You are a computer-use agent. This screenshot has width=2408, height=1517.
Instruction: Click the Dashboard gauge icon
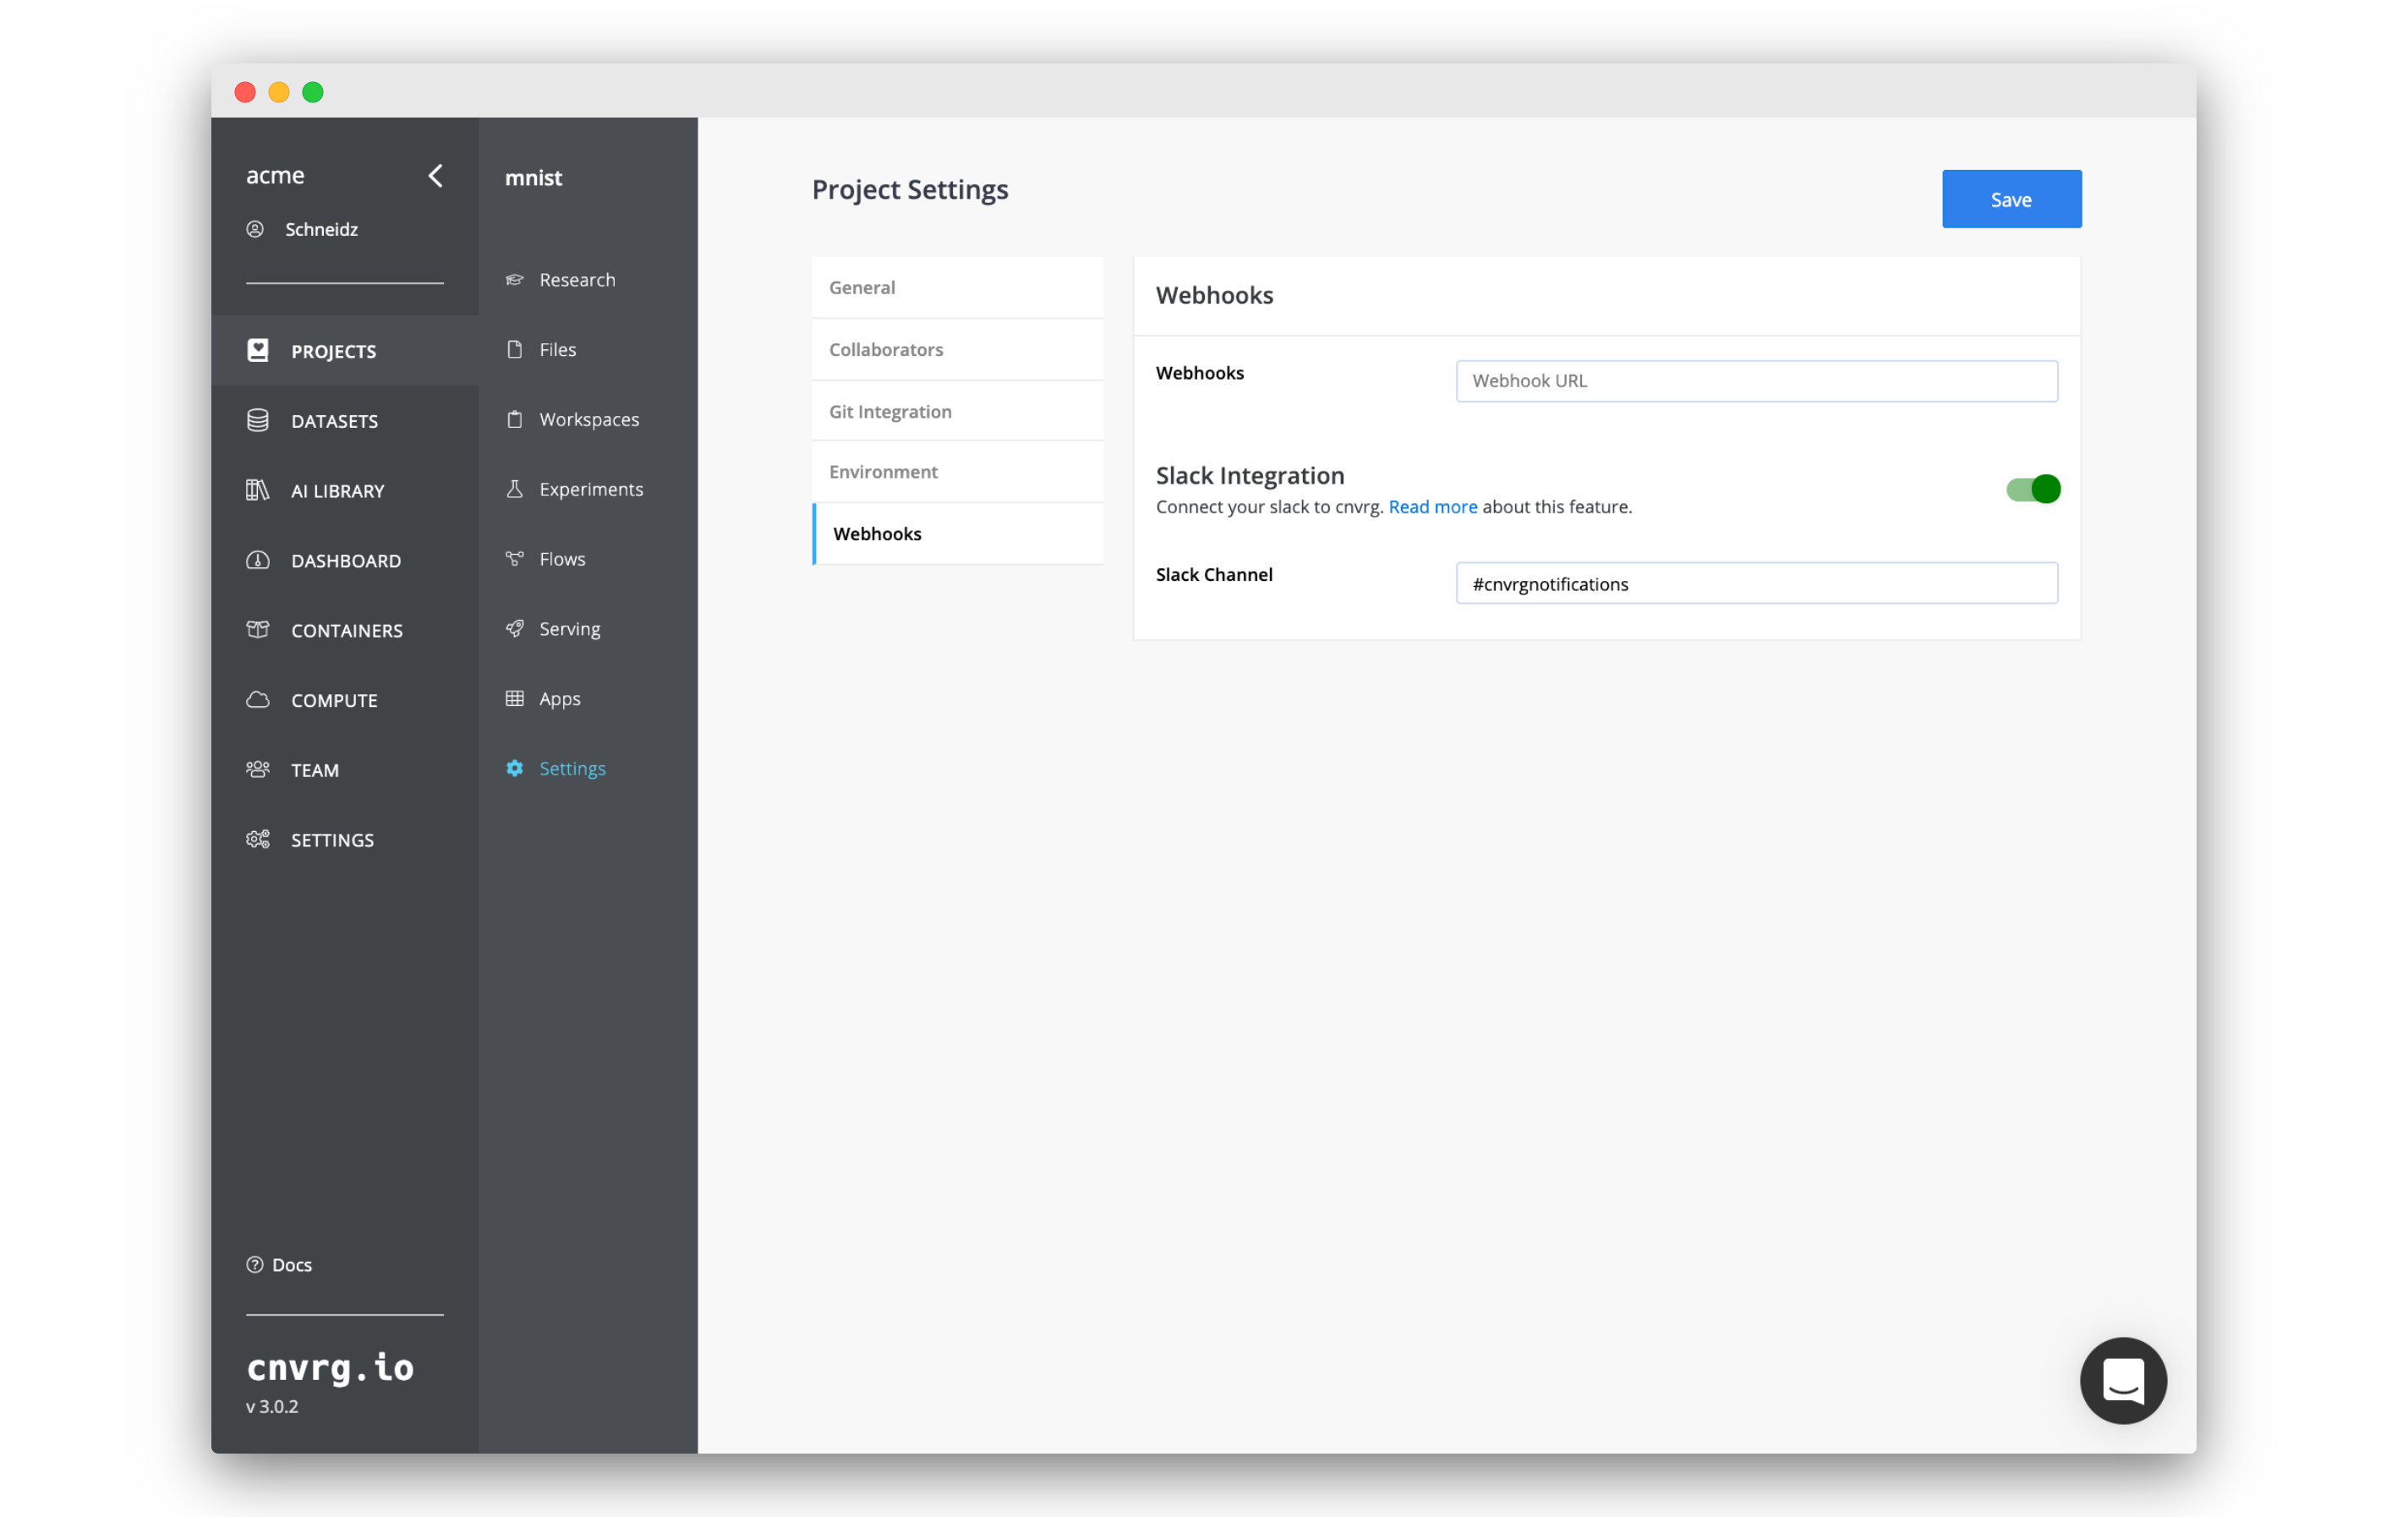coord(258,560)
